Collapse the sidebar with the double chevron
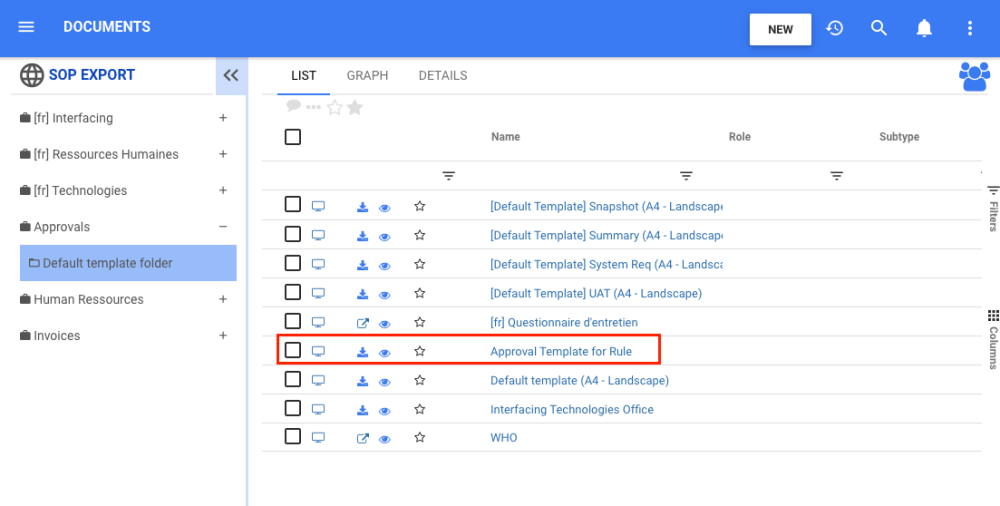 pyautogui.click(x=231, y=75)
